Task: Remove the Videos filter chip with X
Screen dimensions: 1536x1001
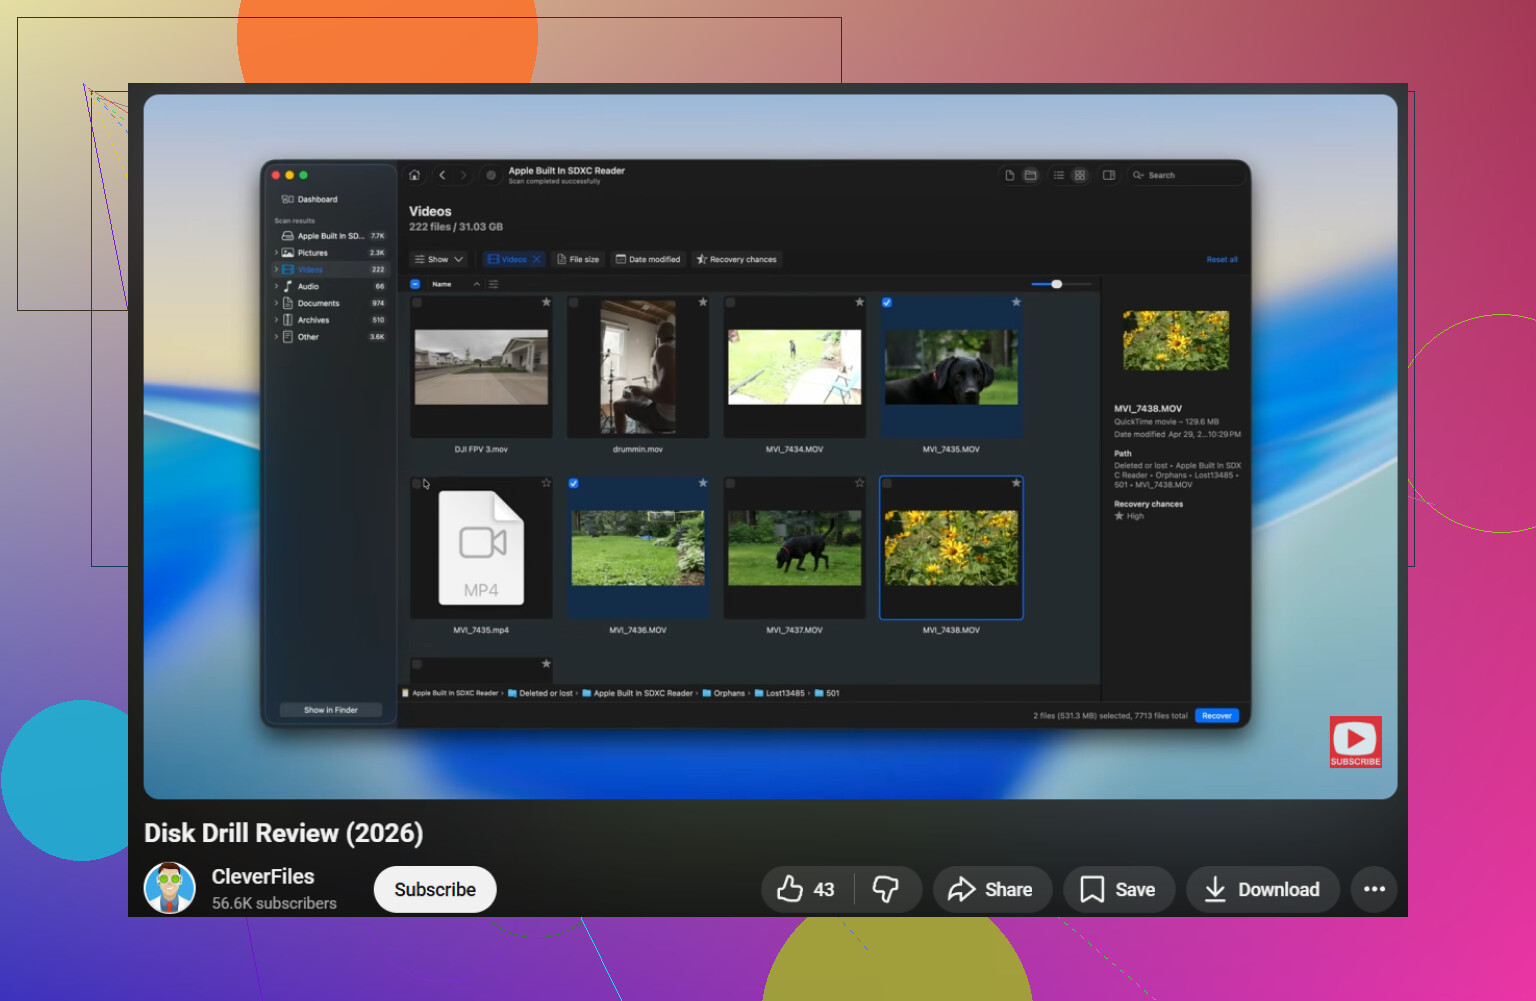Action: 536,259
